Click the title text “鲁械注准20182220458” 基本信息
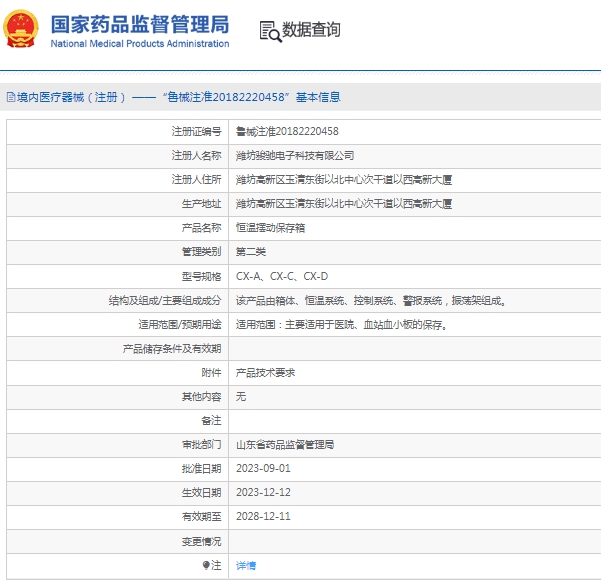 [x=251, y=97]
